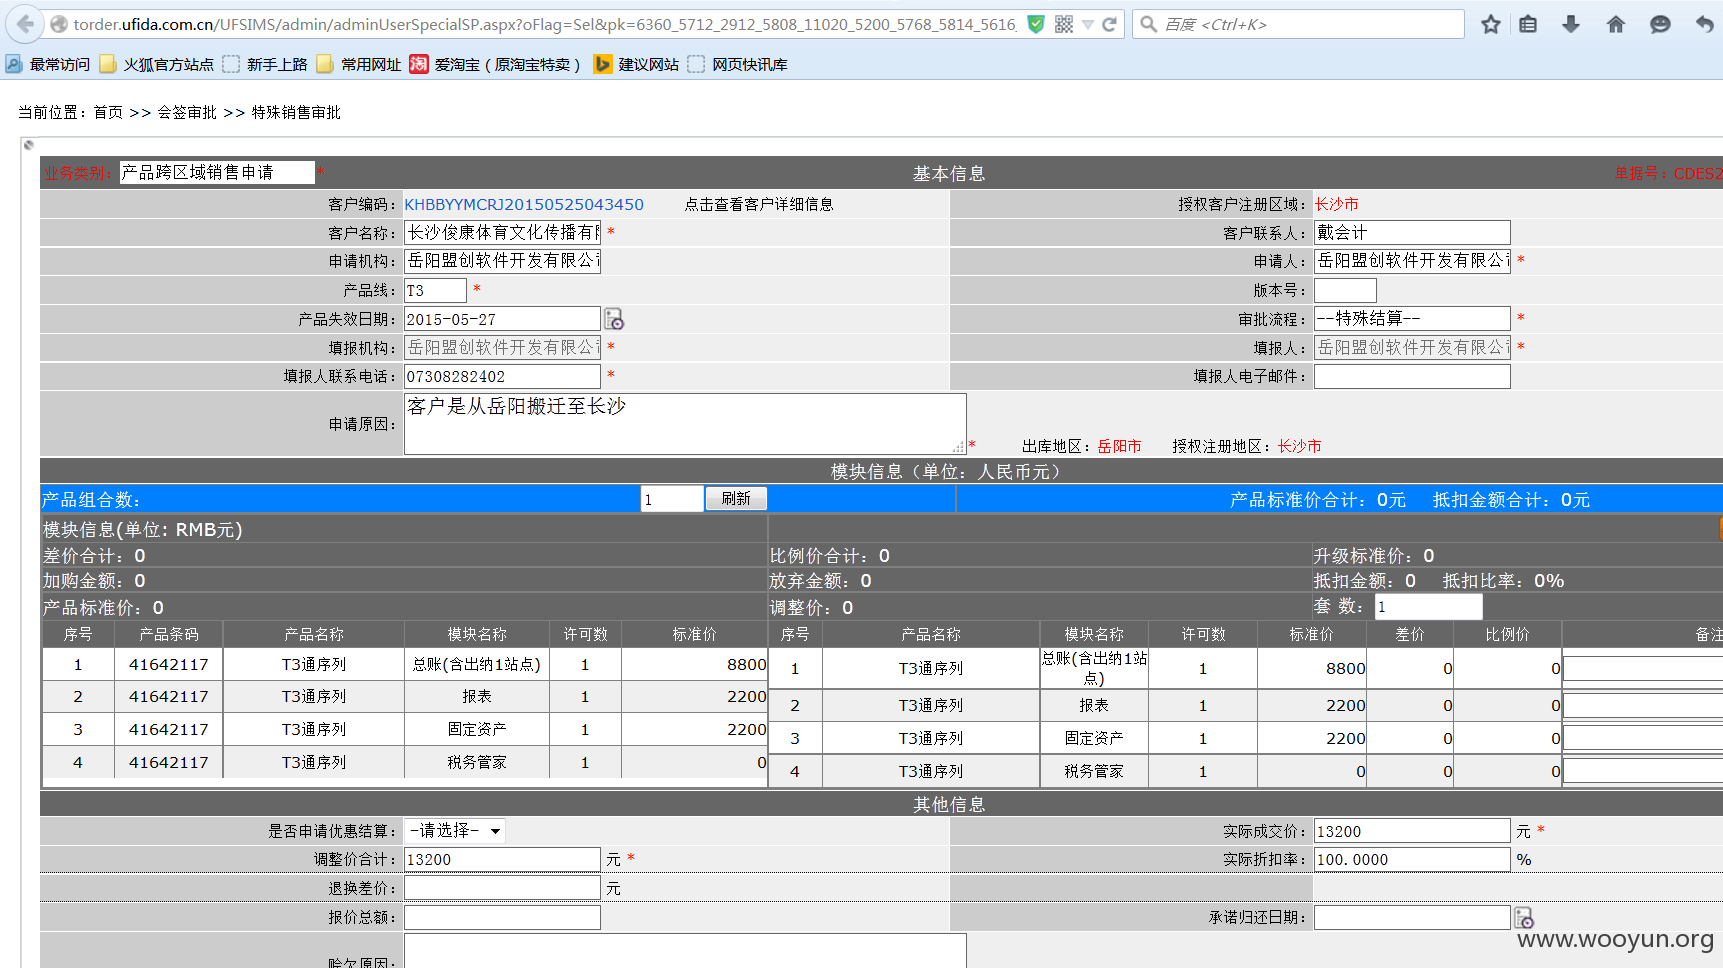This screenshot has width=1723, height=968.
Task: Click the 申请人 input field
Action: (x=1412, y=260)
